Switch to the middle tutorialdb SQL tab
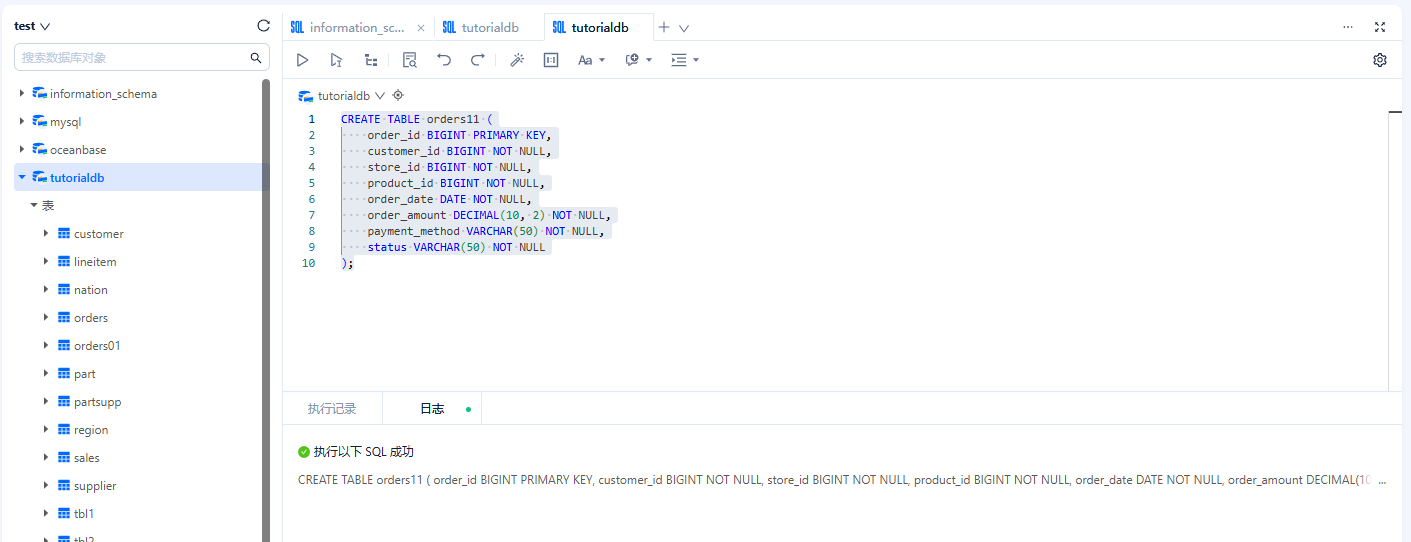 (488, 28)
